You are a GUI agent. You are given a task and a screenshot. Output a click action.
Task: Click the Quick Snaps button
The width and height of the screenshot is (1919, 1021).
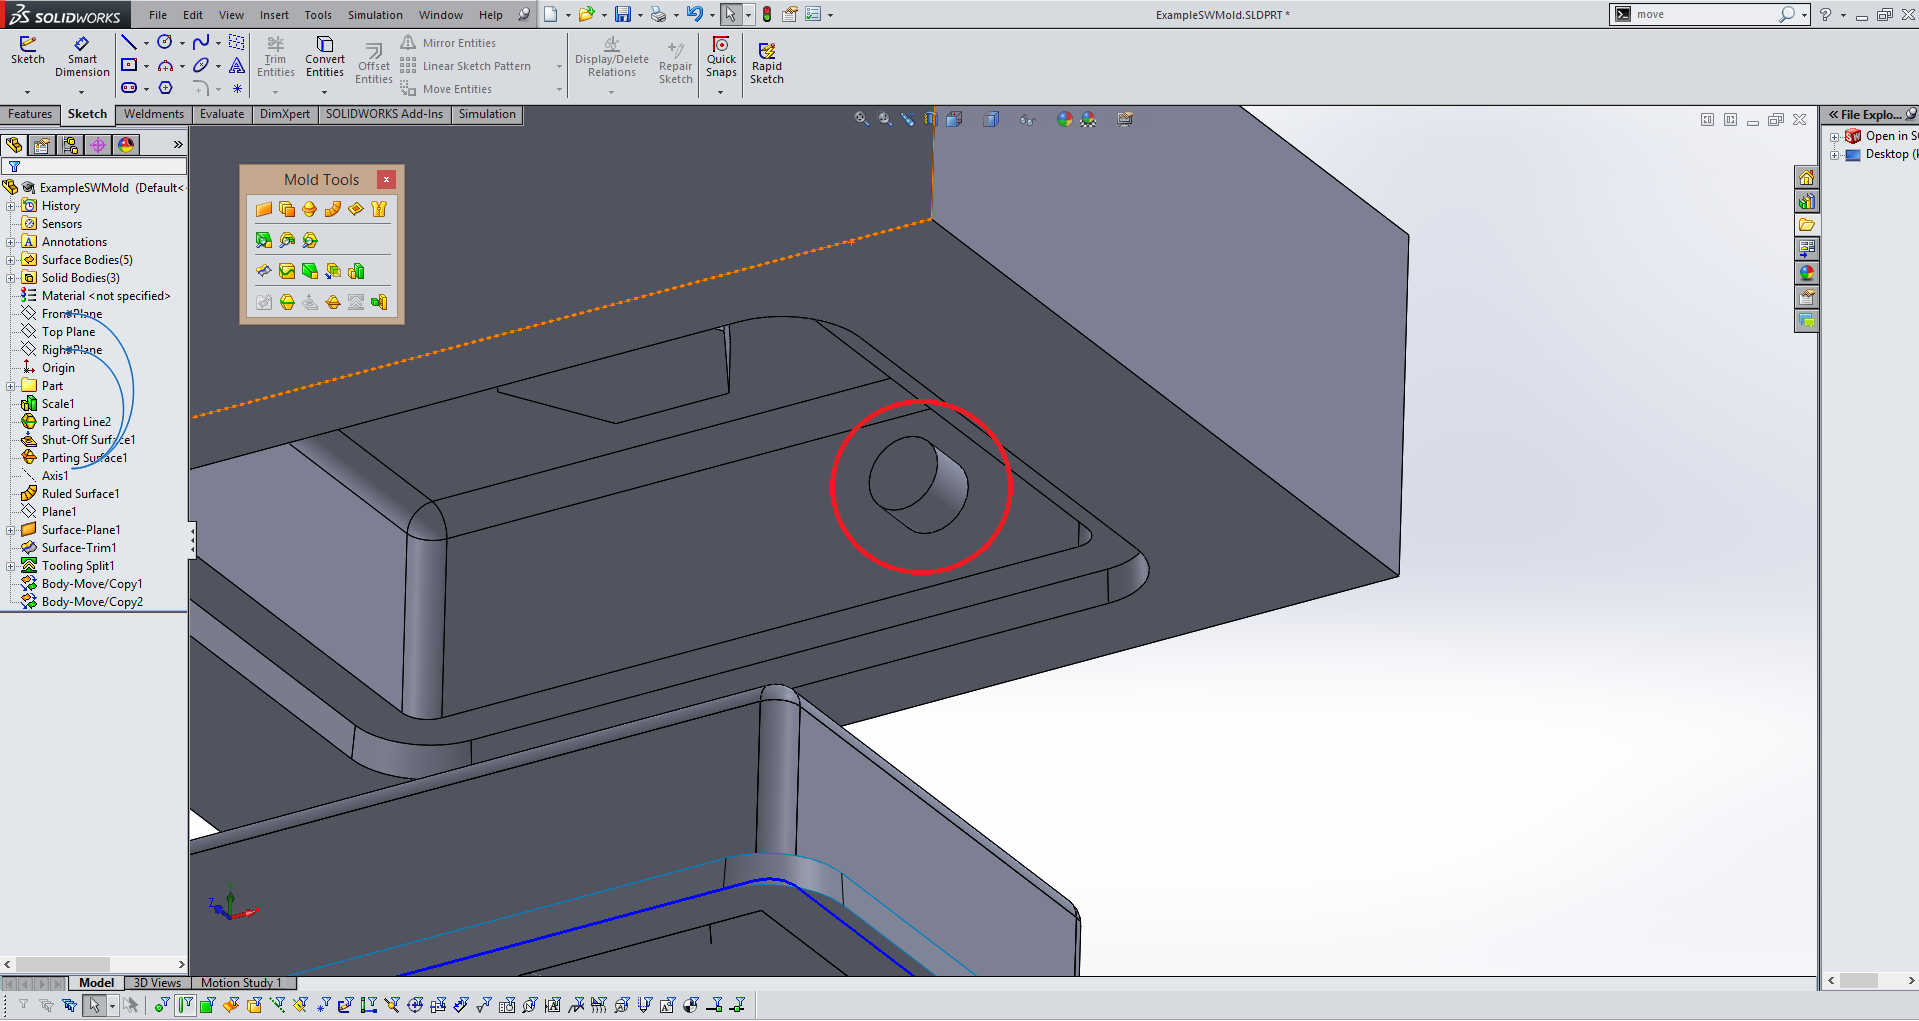click(721, 58)
